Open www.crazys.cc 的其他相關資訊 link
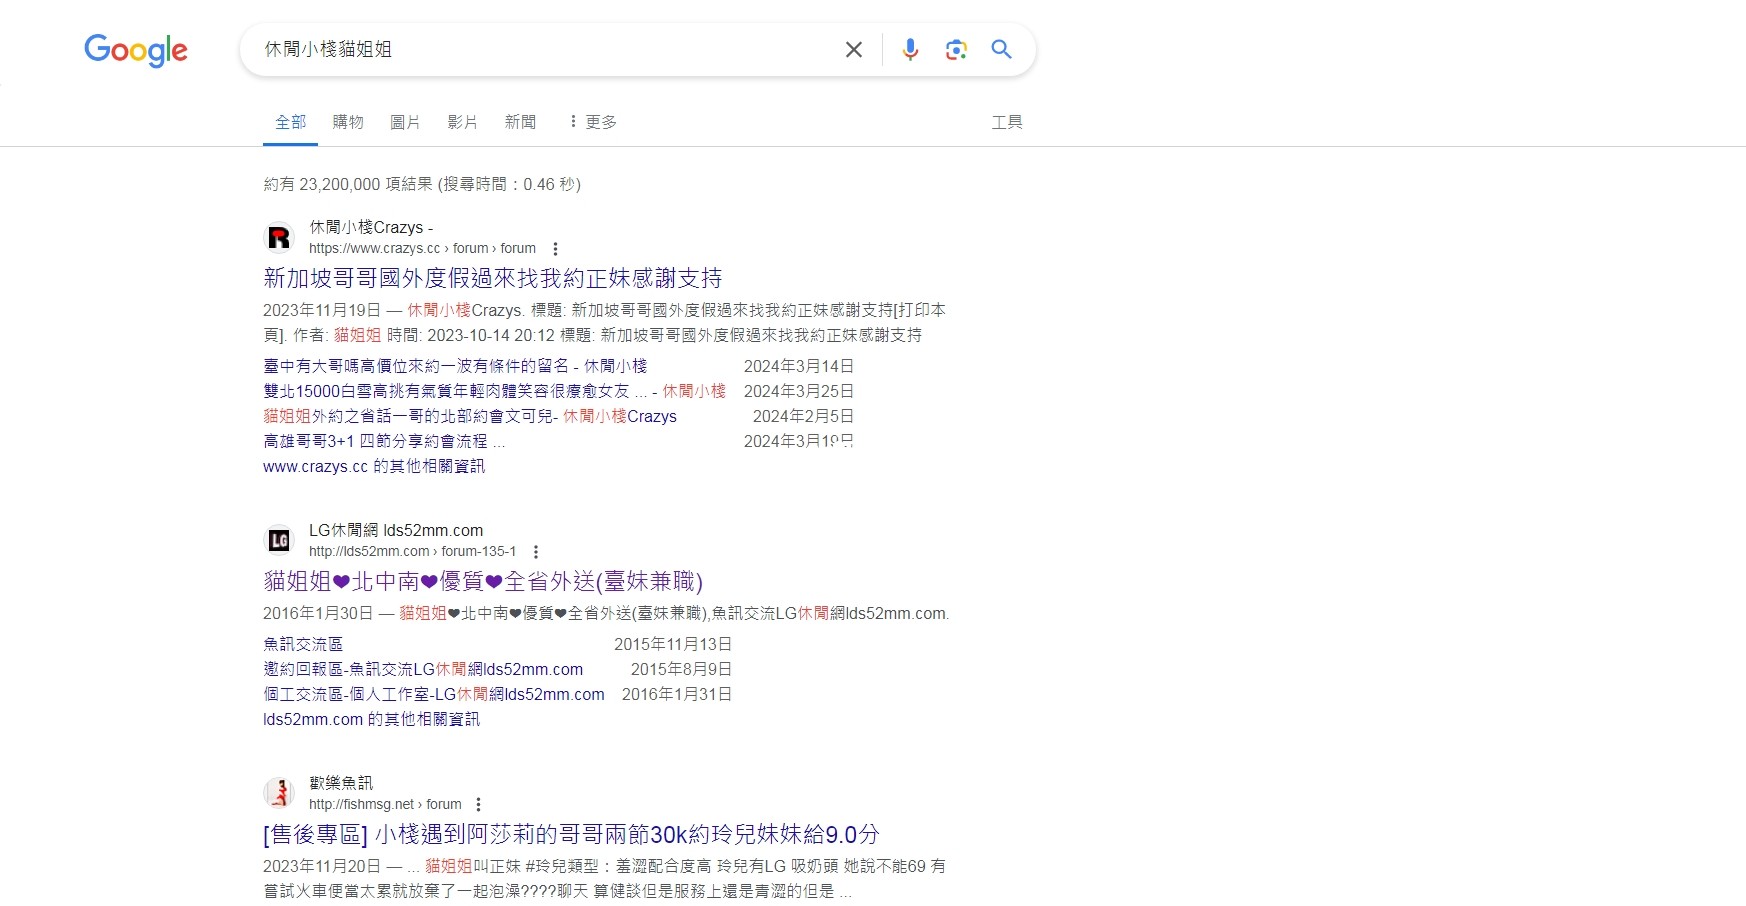Screen dimensions: 1746x906 (374, 466)
